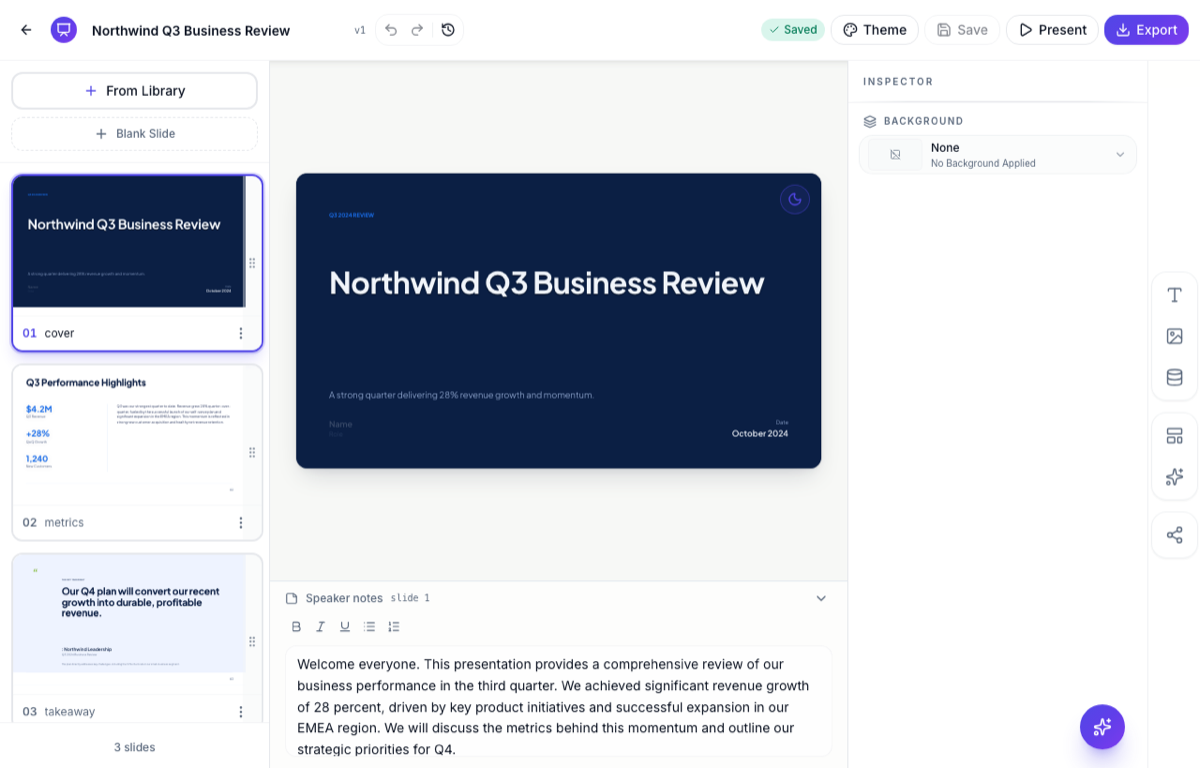Click the Speaker notes label
The height and width of the screenshot is (768, 1200).
pos(344,598)
